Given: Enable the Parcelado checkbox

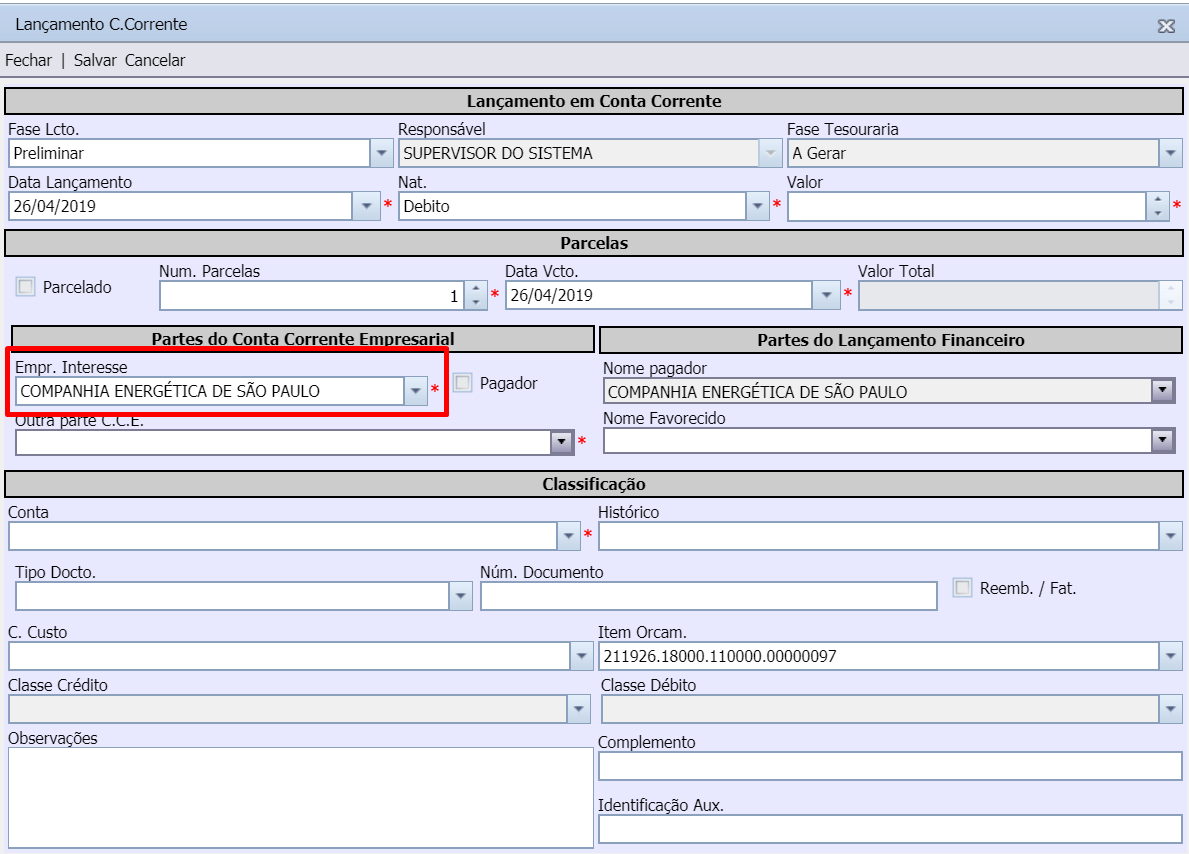Looking at the screenshot, I should (x=26, y=287).
